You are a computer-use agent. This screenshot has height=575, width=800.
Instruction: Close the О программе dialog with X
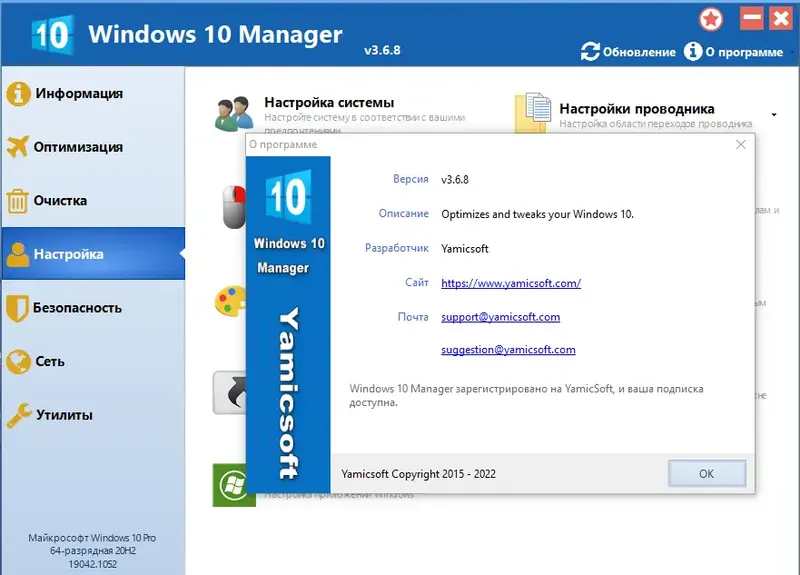[741, 145]
